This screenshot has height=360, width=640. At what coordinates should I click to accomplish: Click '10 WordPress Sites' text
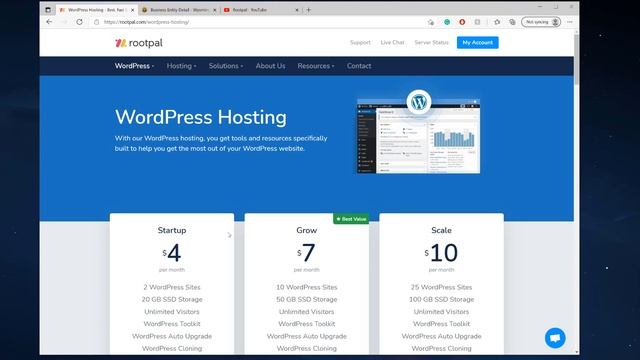click(307, 287)
